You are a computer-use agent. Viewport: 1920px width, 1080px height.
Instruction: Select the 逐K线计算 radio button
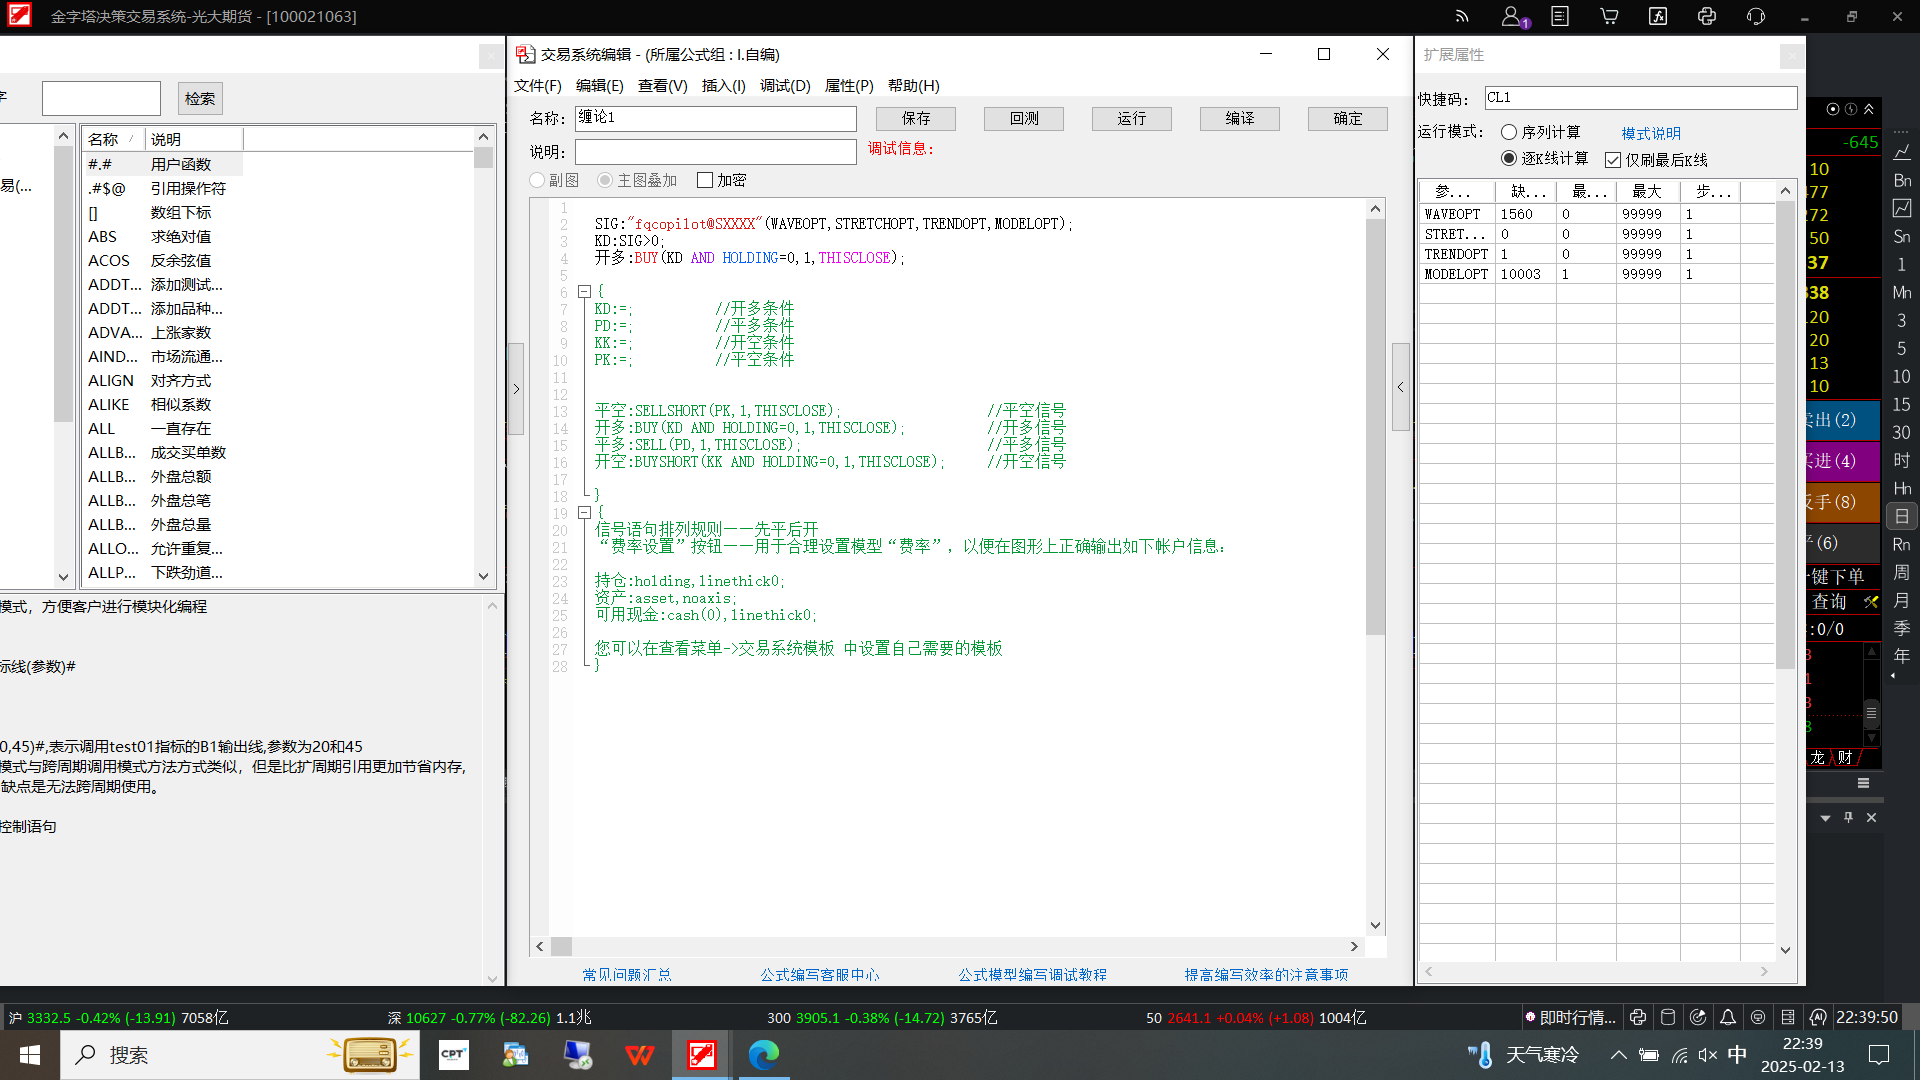[1509, 158]
